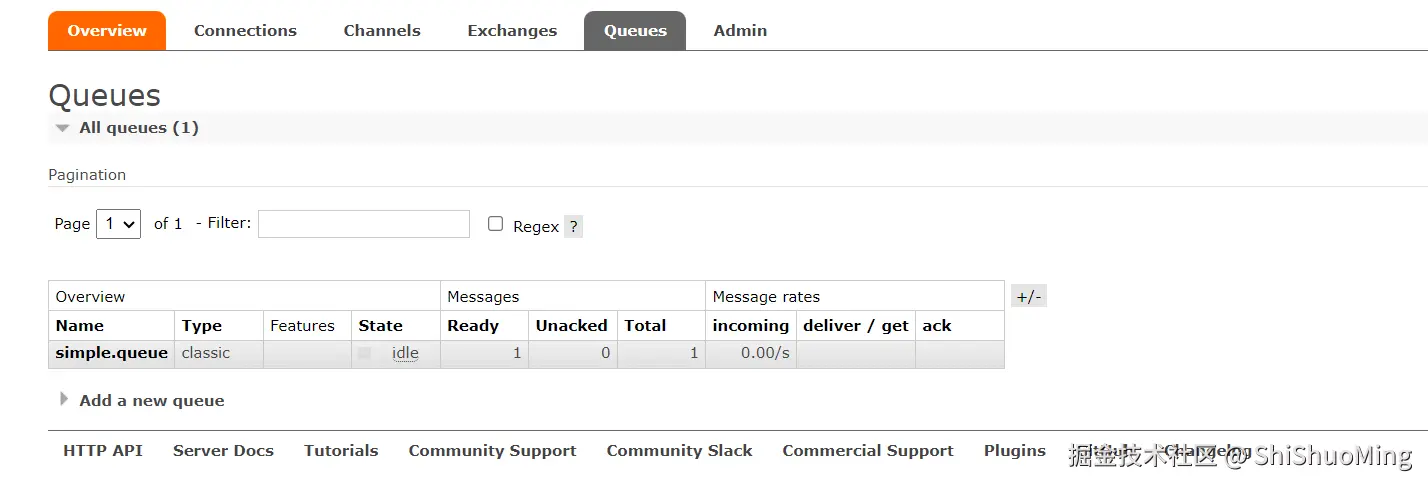Image resolution: width=1428 pixels, height=488 pixels.
Task: Open the Admin tab
Action: coord(740,30)
